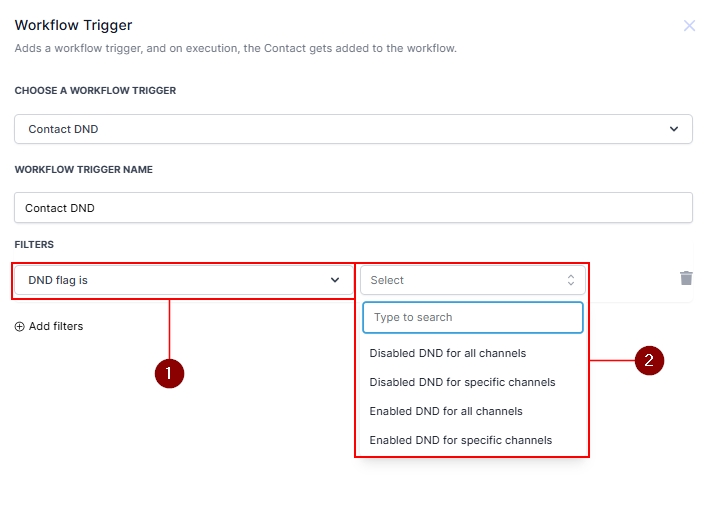Screen dimensions: 707x508
Task: Focus the Type to search box
Action: click(472, 317)
